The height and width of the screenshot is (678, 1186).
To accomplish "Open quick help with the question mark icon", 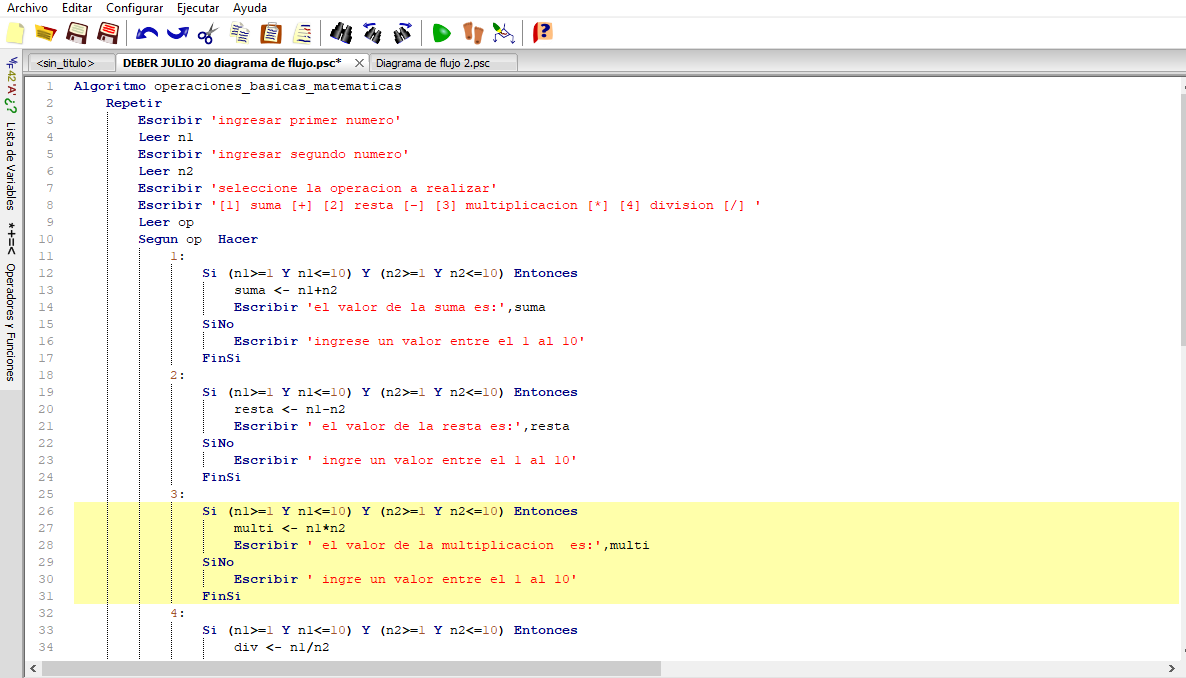I will pyautogui.click(x=541, y=32).
